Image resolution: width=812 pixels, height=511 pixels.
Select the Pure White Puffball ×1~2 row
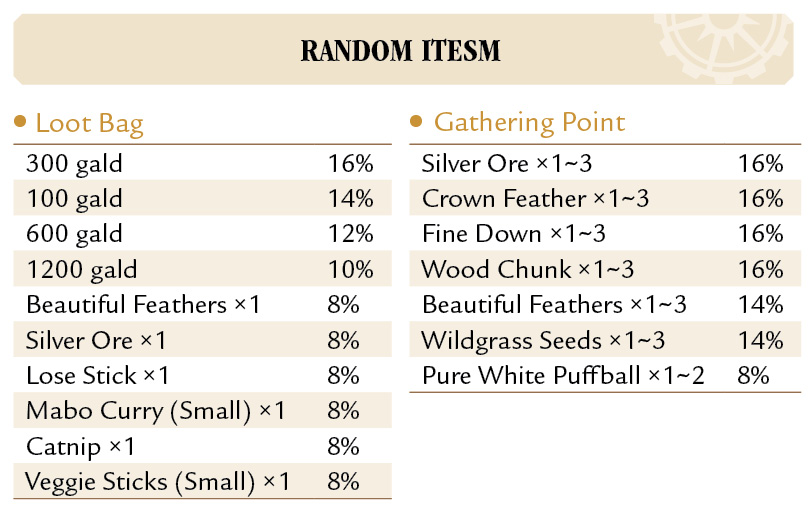pos(605,375)
